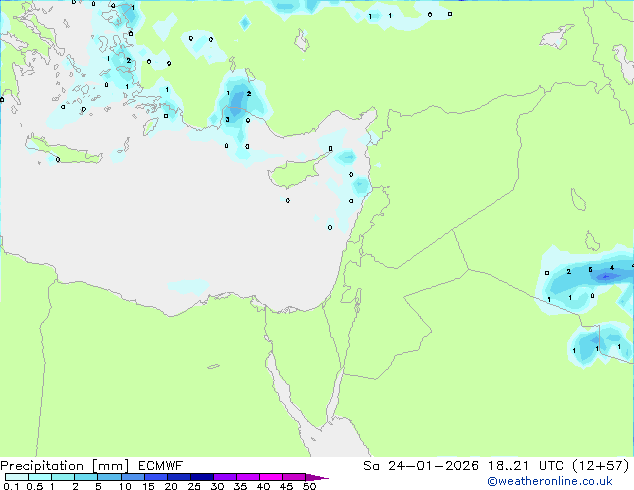Screen dimensions: 634x490
Task: Click the date "24-01-2026"
Action: coord(433,466)
